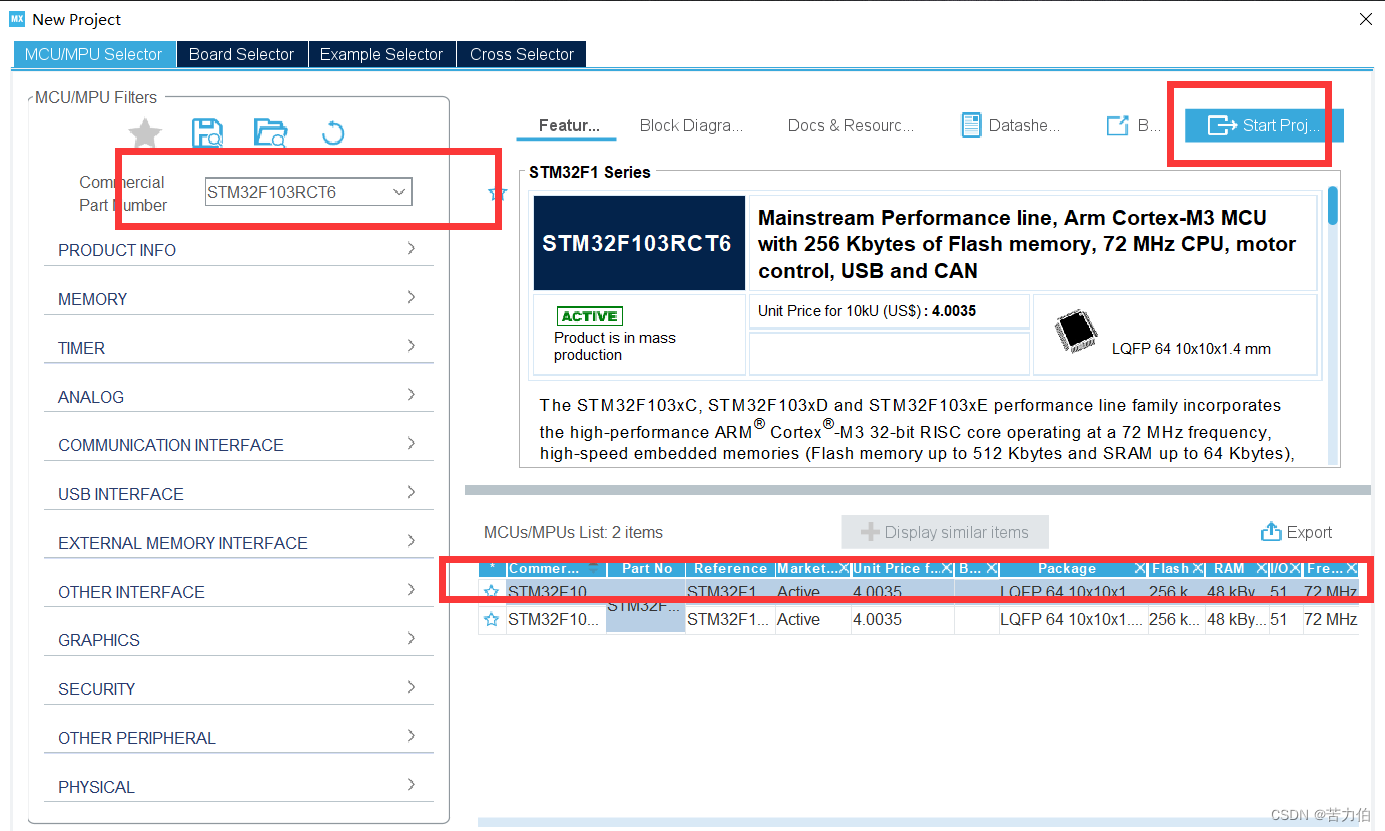This screenshot has height=831, width=1385.
Task: Expand the PHYSICAL filter section
Action: (x=239, y=787)
